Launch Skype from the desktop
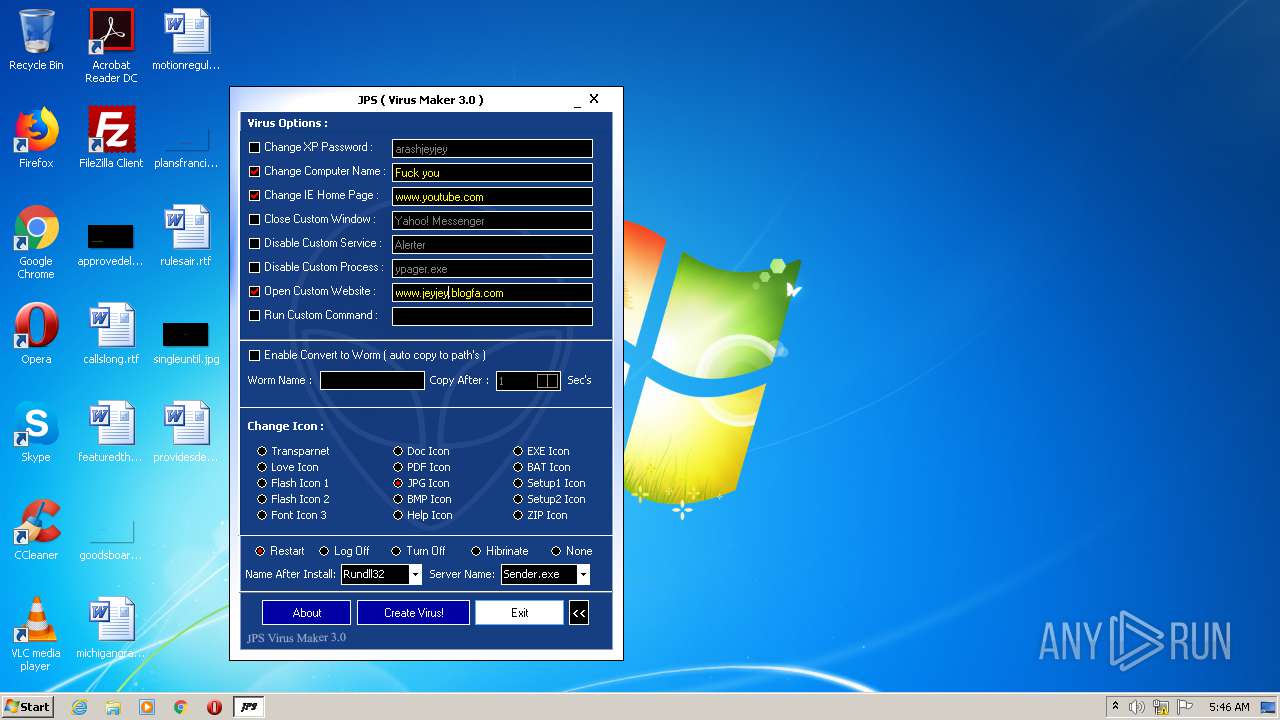This screenshot has width=1280, height=720. tap(36, 432)
